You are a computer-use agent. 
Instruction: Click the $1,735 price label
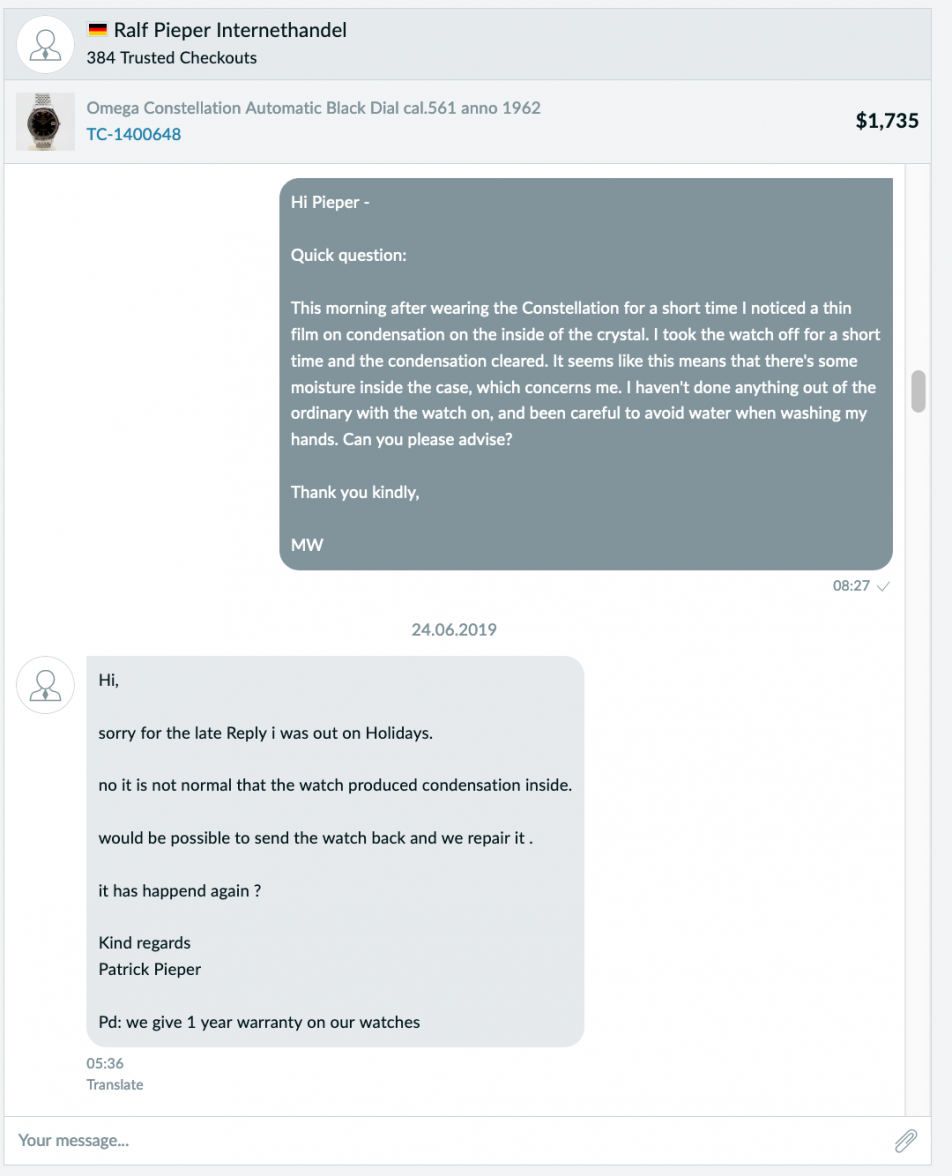(887, 121)
